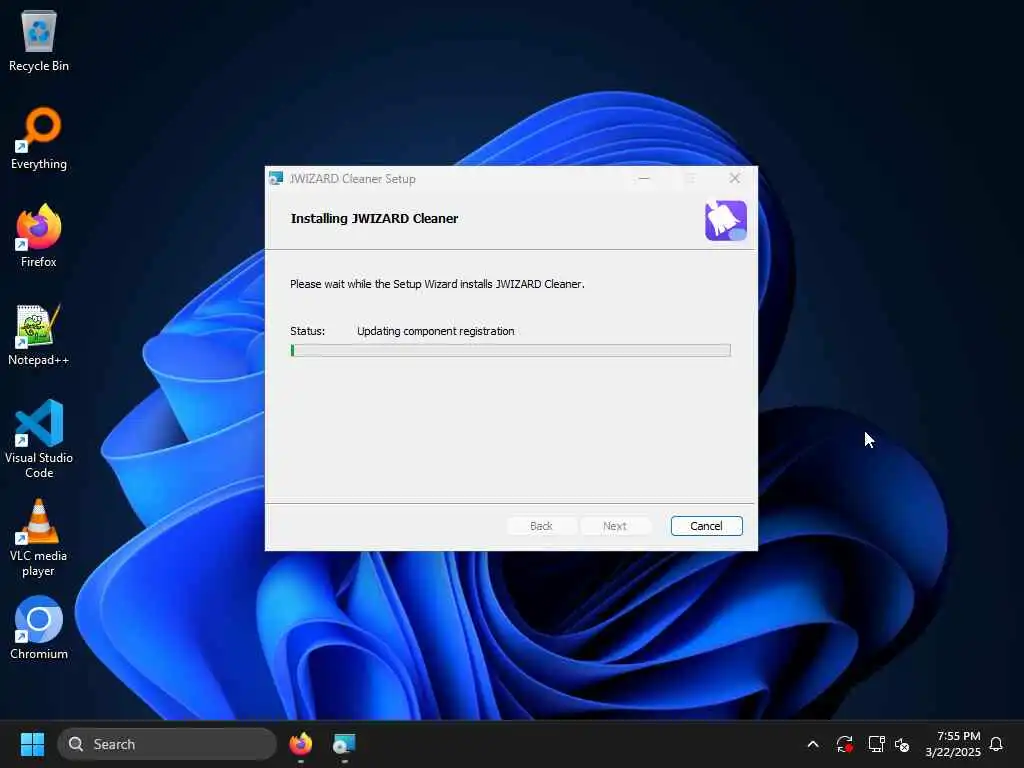Select the Notepad++ desktop shortcut
The image size is (1024, 768).
pos(39,335)
